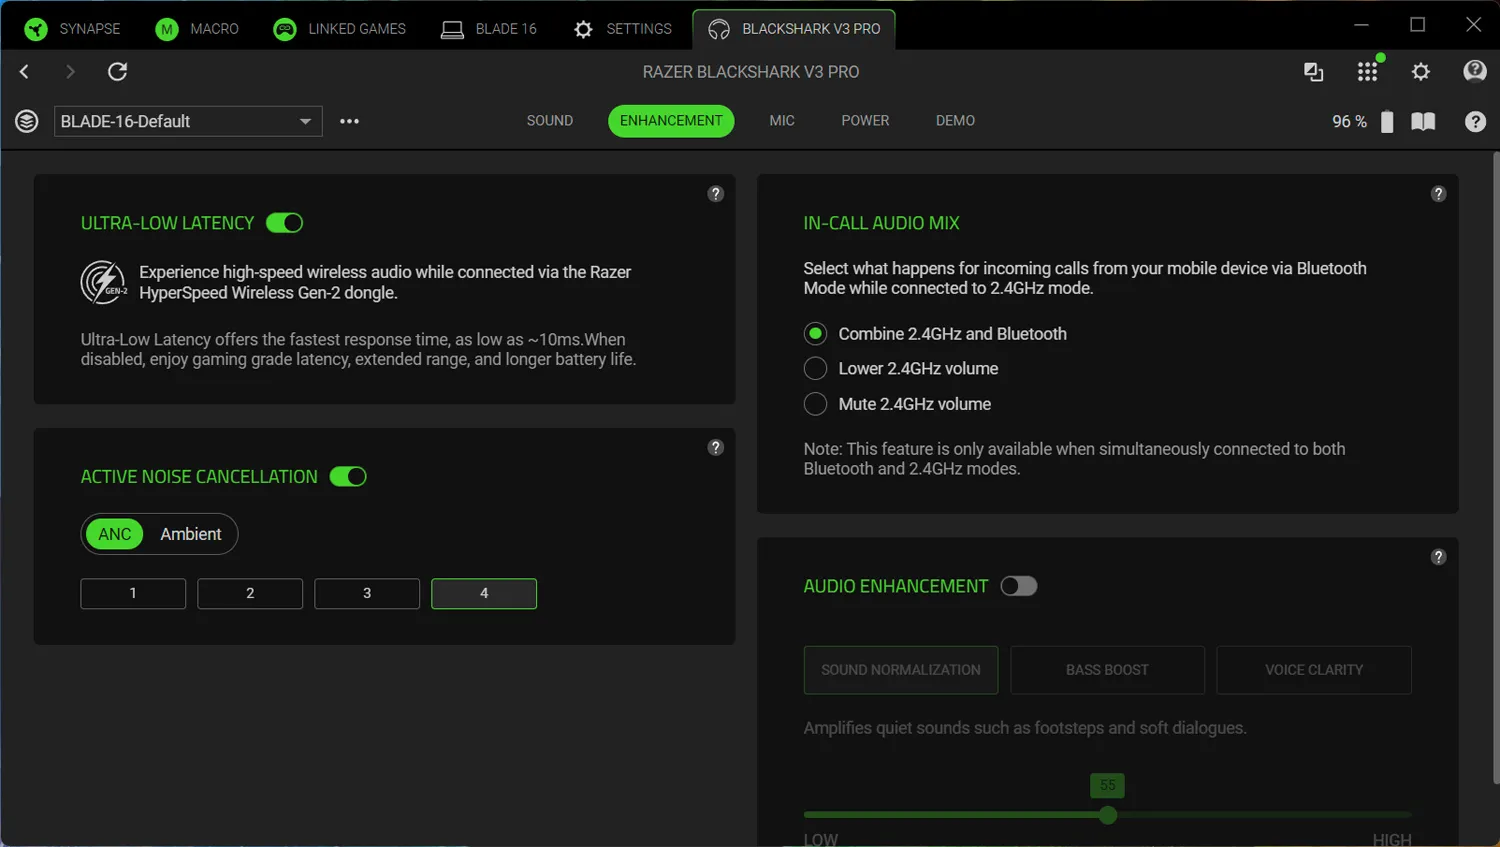
Task: Disable the Ultra-Low Latency toggle
Action: click(x=285, y=223)
